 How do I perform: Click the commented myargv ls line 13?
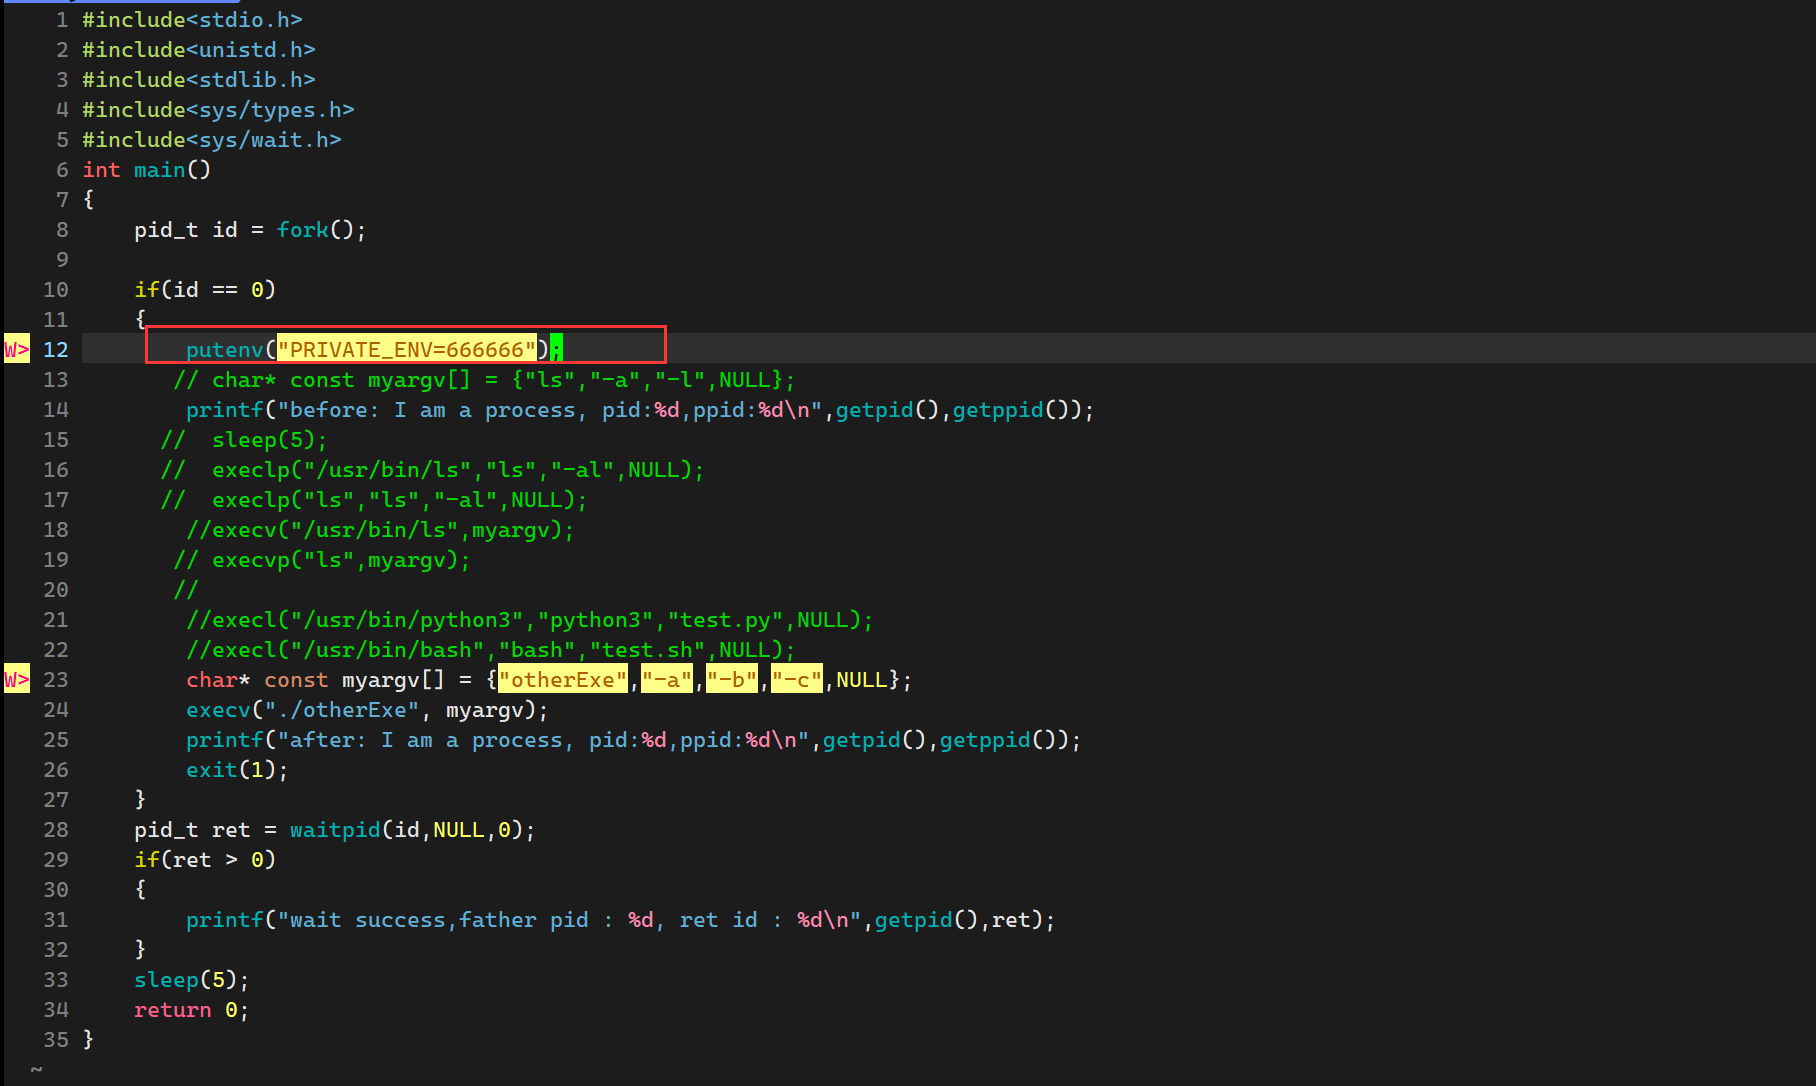[x=484, y=379]
